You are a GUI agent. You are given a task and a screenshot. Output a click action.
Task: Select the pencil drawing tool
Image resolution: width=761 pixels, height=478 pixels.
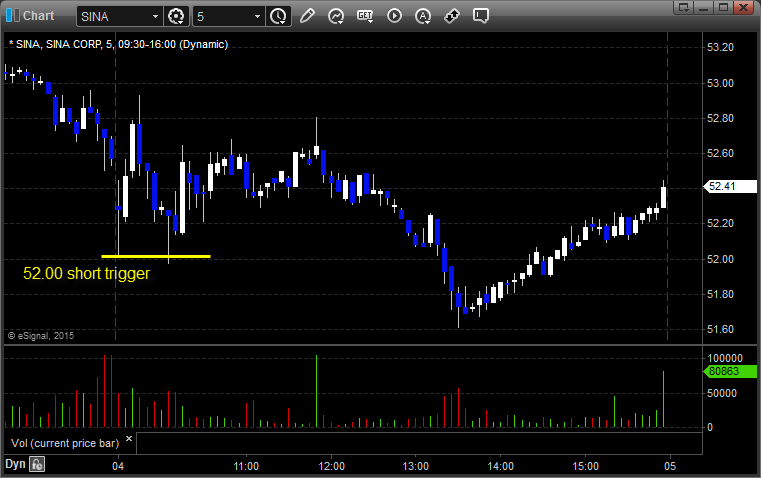307,16
